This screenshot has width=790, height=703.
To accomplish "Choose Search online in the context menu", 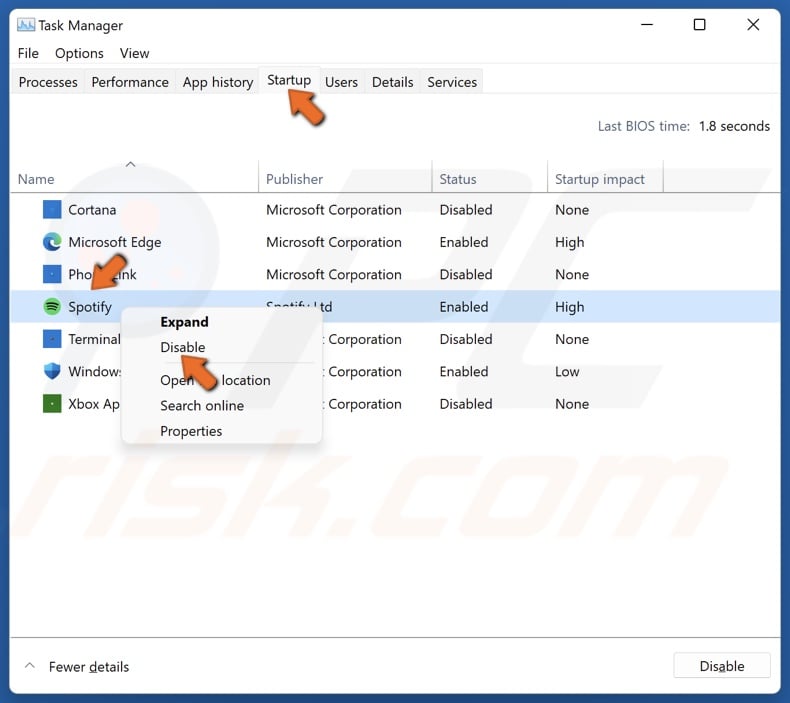I will 202,406.
